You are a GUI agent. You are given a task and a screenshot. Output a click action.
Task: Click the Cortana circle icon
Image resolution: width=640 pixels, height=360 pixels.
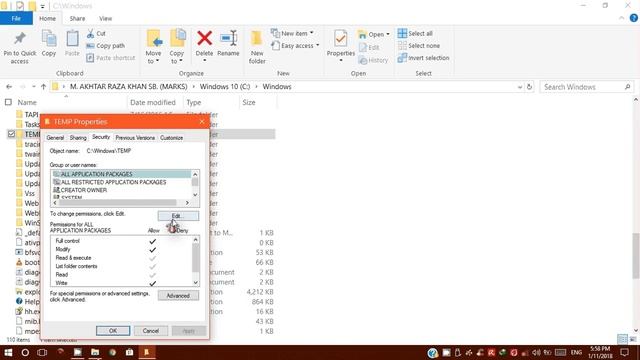pyautogui.click(x=25, y=352)
